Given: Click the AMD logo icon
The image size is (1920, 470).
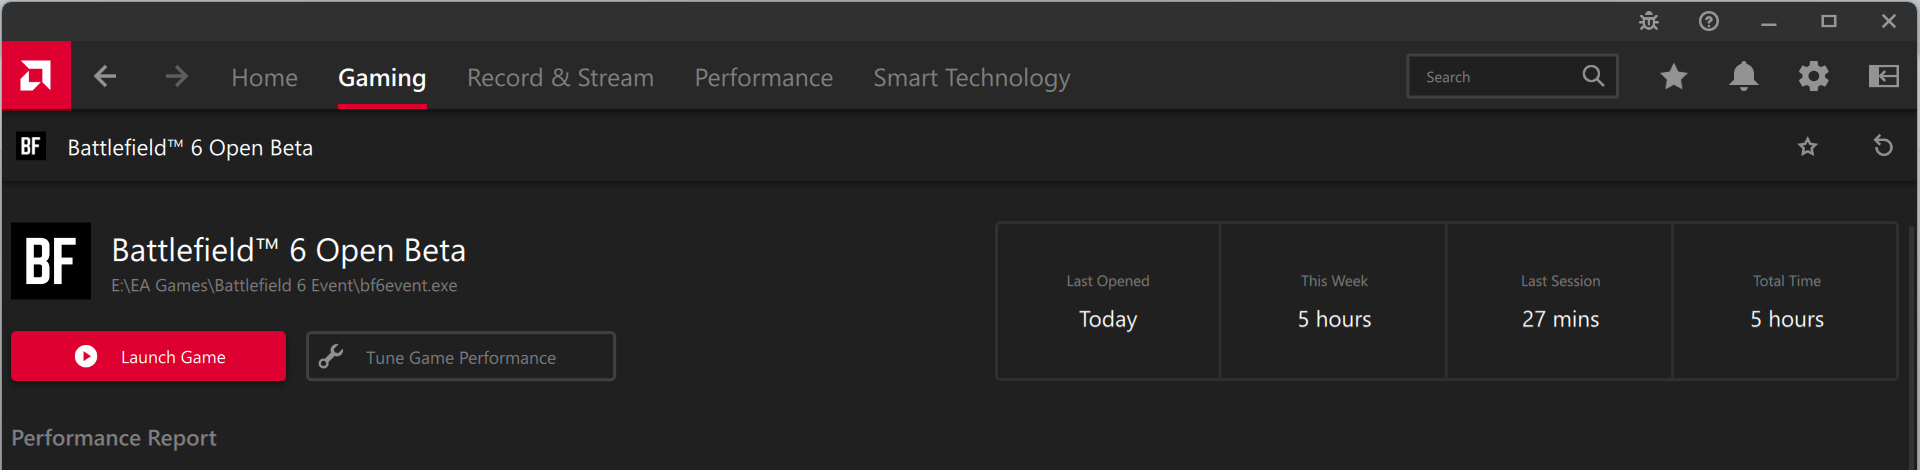Looking at the screenshot, I should [36, 76].
